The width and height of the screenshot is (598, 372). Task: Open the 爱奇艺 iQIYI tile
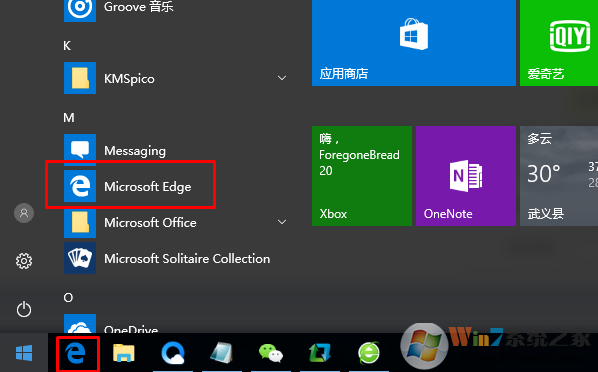pos(559,43)
